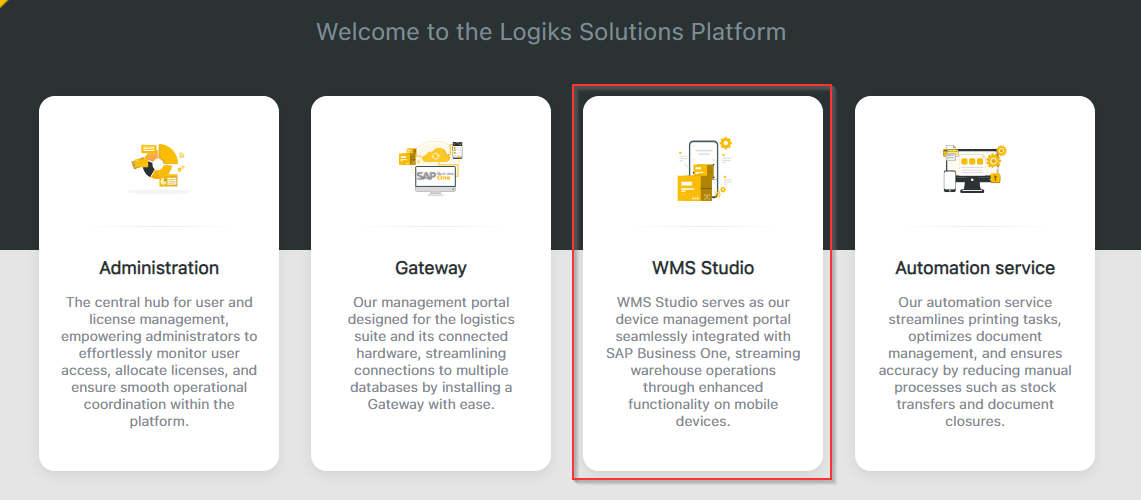
Task: Open the Gateway title link
Action: tap(431, 268)
